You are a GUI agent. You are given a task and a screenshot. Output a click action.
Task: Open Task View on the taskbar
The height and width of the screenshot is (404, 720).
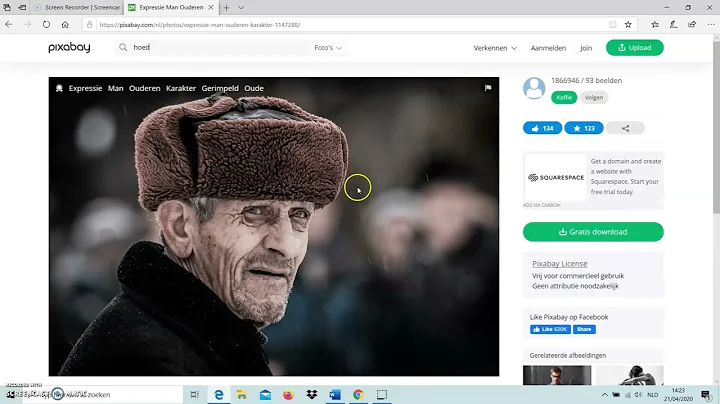pyautogui.click(x=195, y=394)
